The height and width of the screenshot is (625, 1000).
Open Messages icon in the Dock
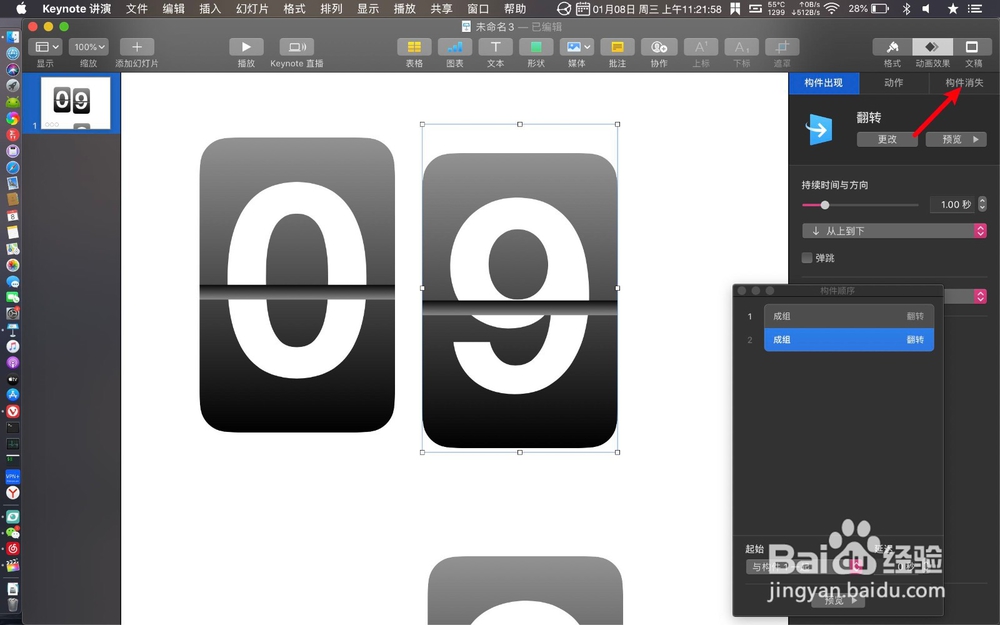click(x=13, y=281)
